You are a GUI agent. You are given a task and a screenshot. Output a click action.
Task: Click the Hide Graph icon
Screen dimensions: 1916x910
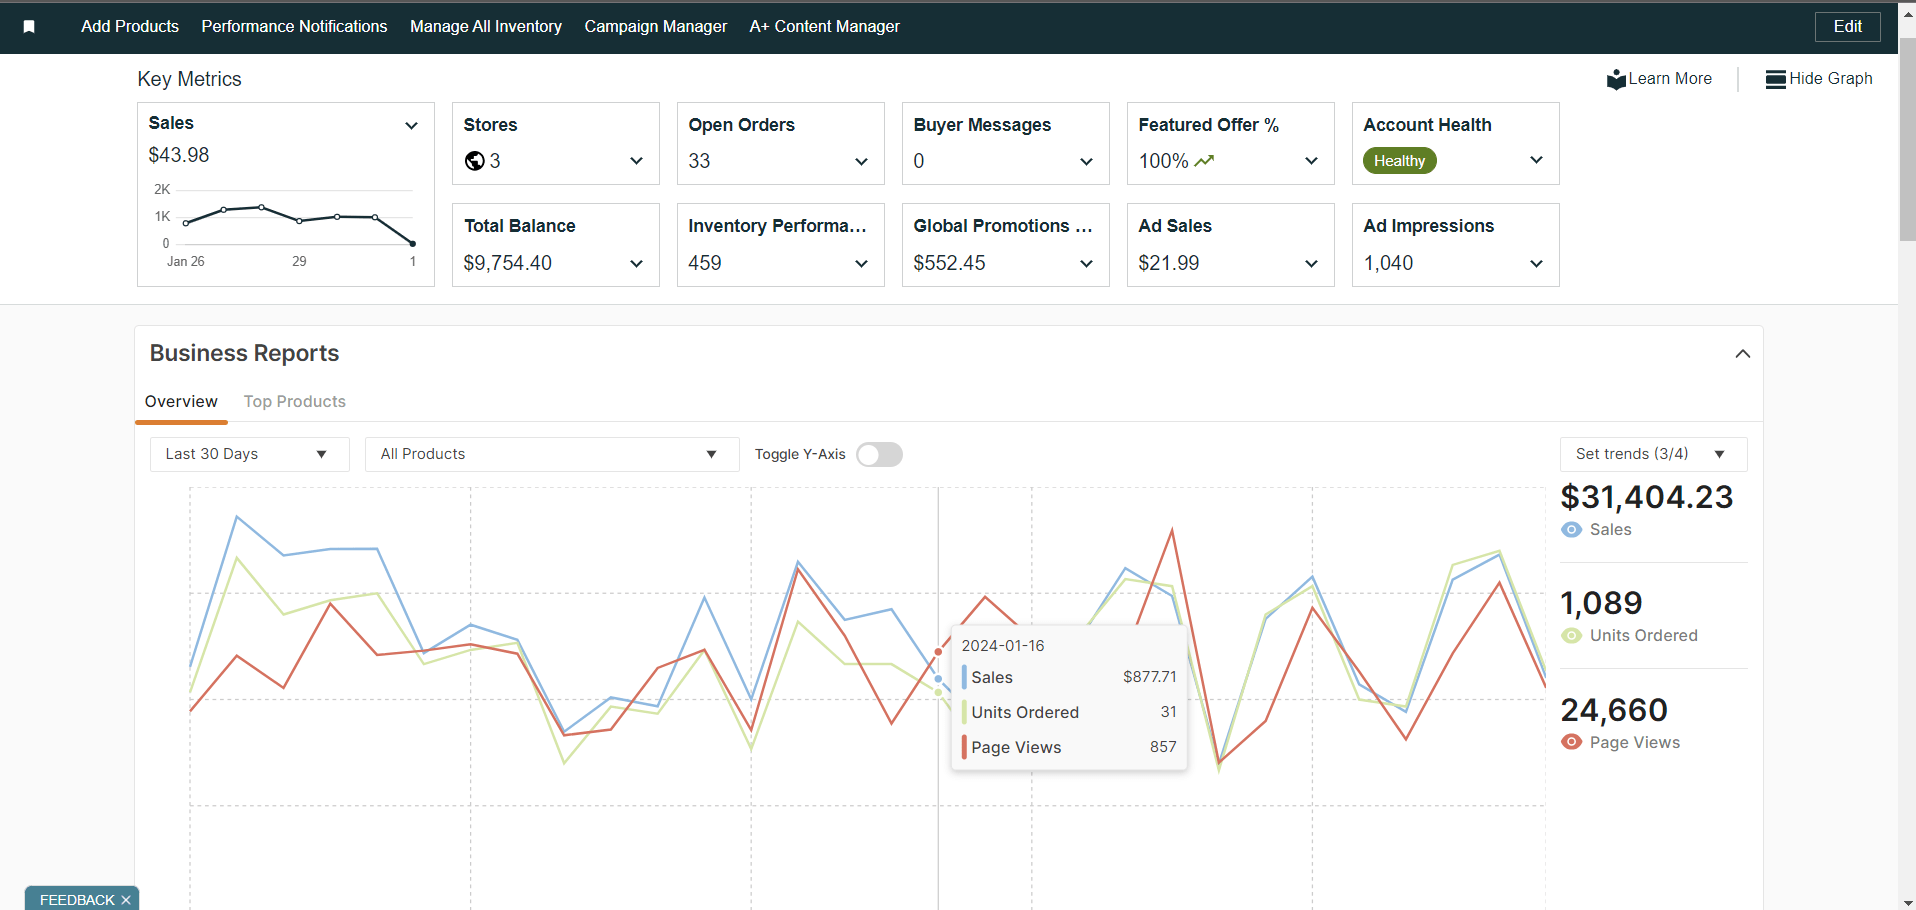tap(1776, 79)
